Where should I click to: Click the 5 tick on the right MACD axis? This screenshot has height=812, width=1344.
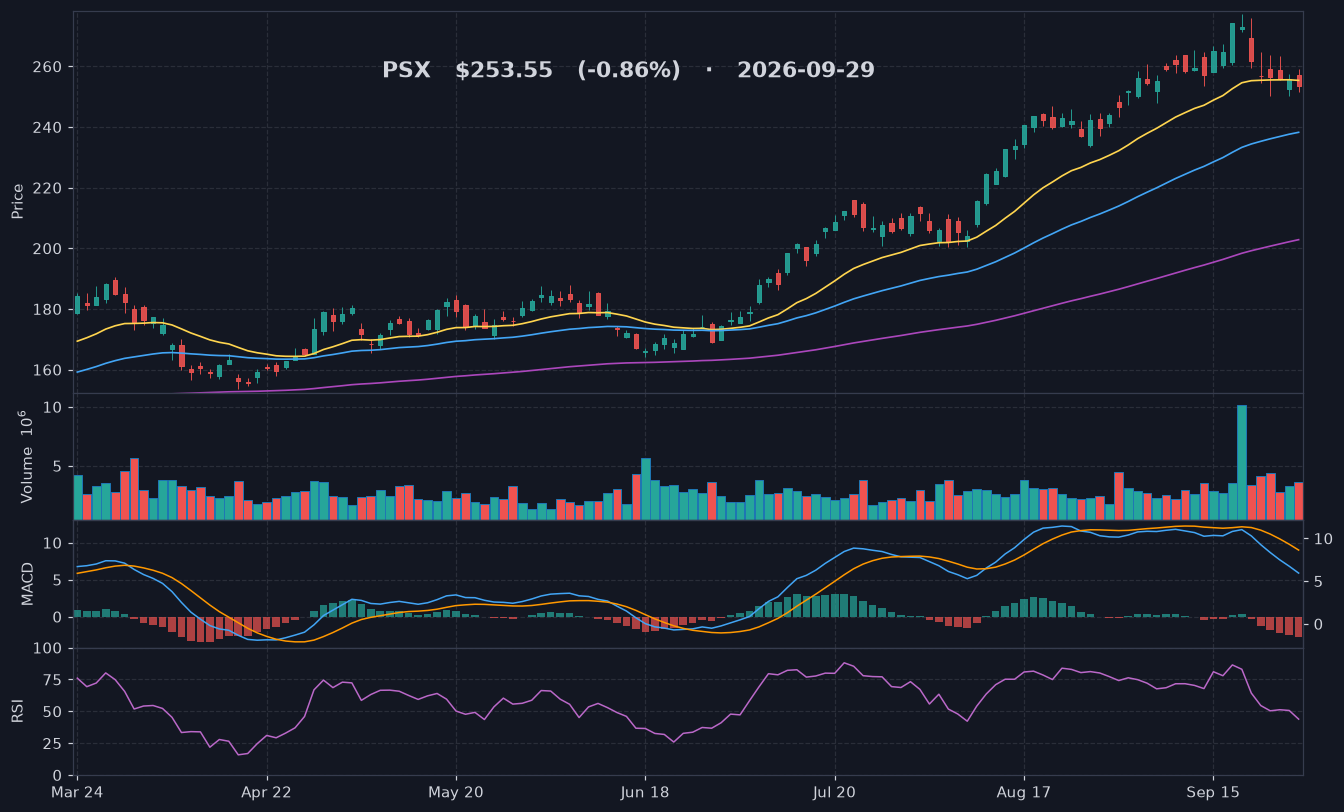tap(1316, 581)
